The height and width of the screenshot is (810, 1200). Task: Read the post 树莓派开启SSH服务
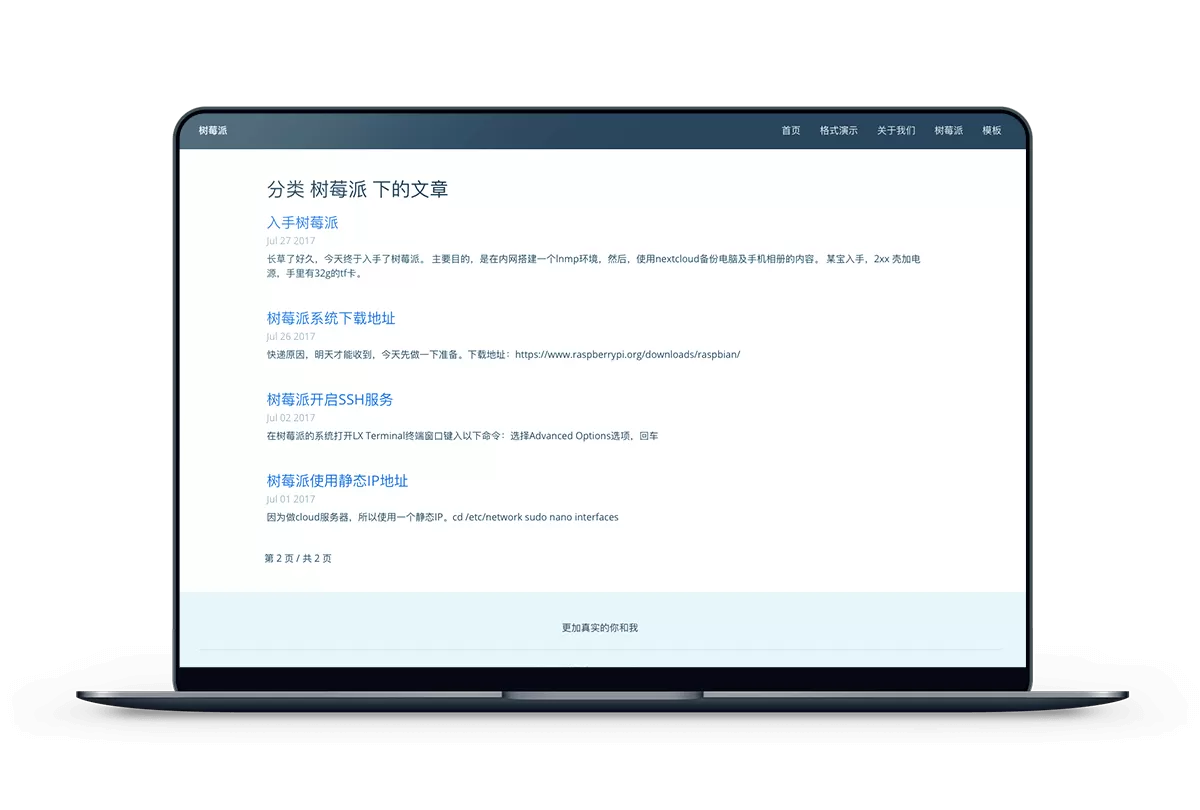tap(330, 400)
